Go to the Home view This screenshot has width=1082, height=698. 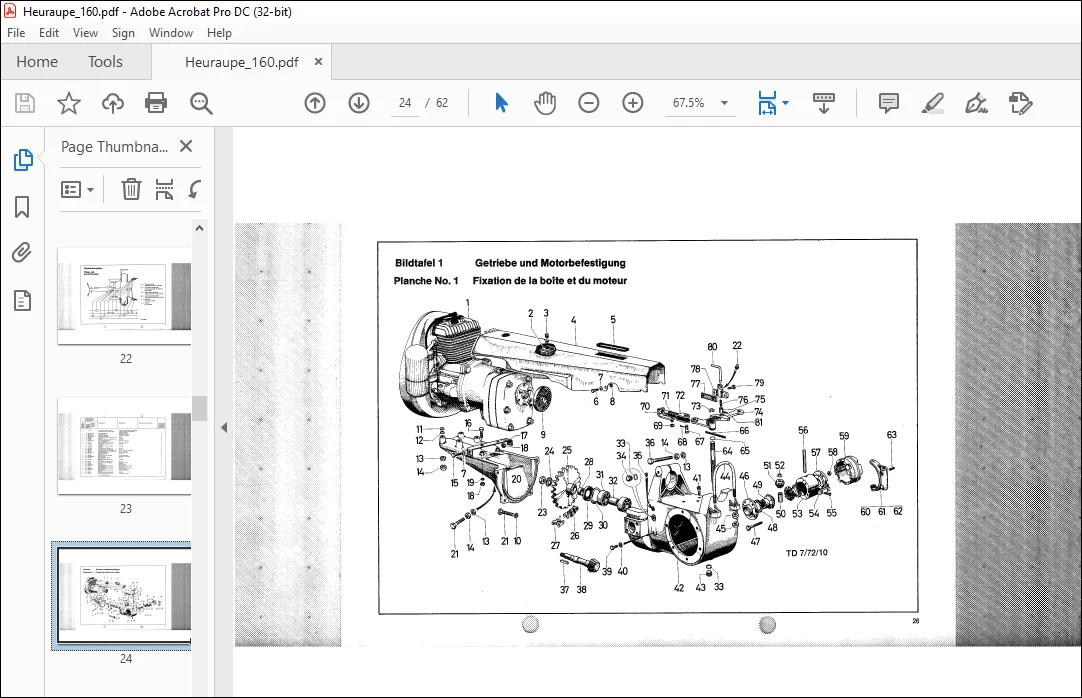pyautogui.click(x=37, y=62)
